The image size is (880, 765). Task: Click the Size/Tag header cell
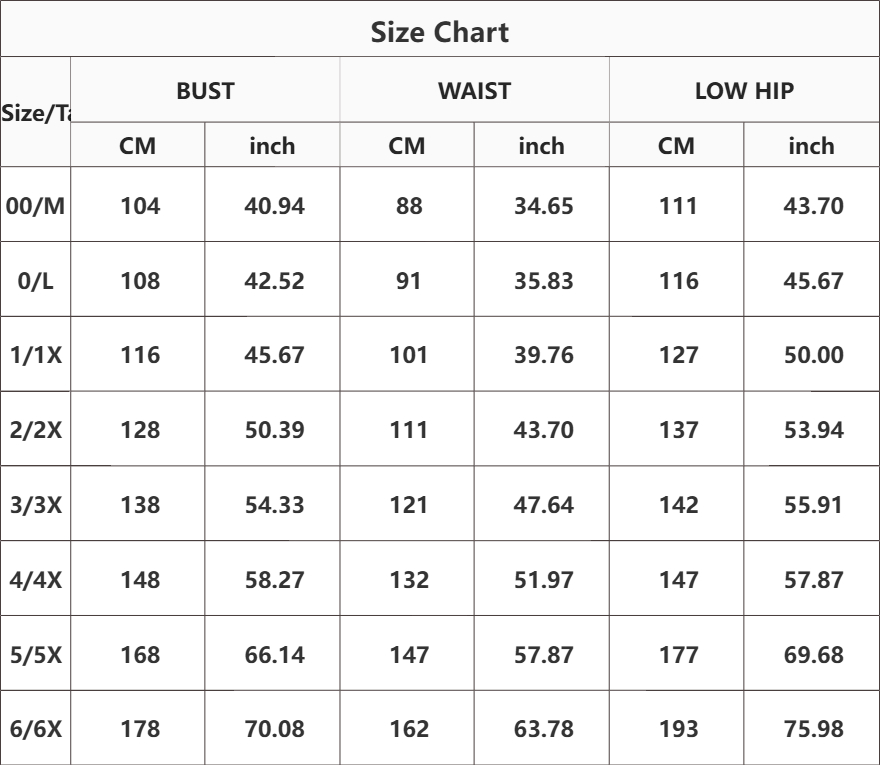click(36, 113)
